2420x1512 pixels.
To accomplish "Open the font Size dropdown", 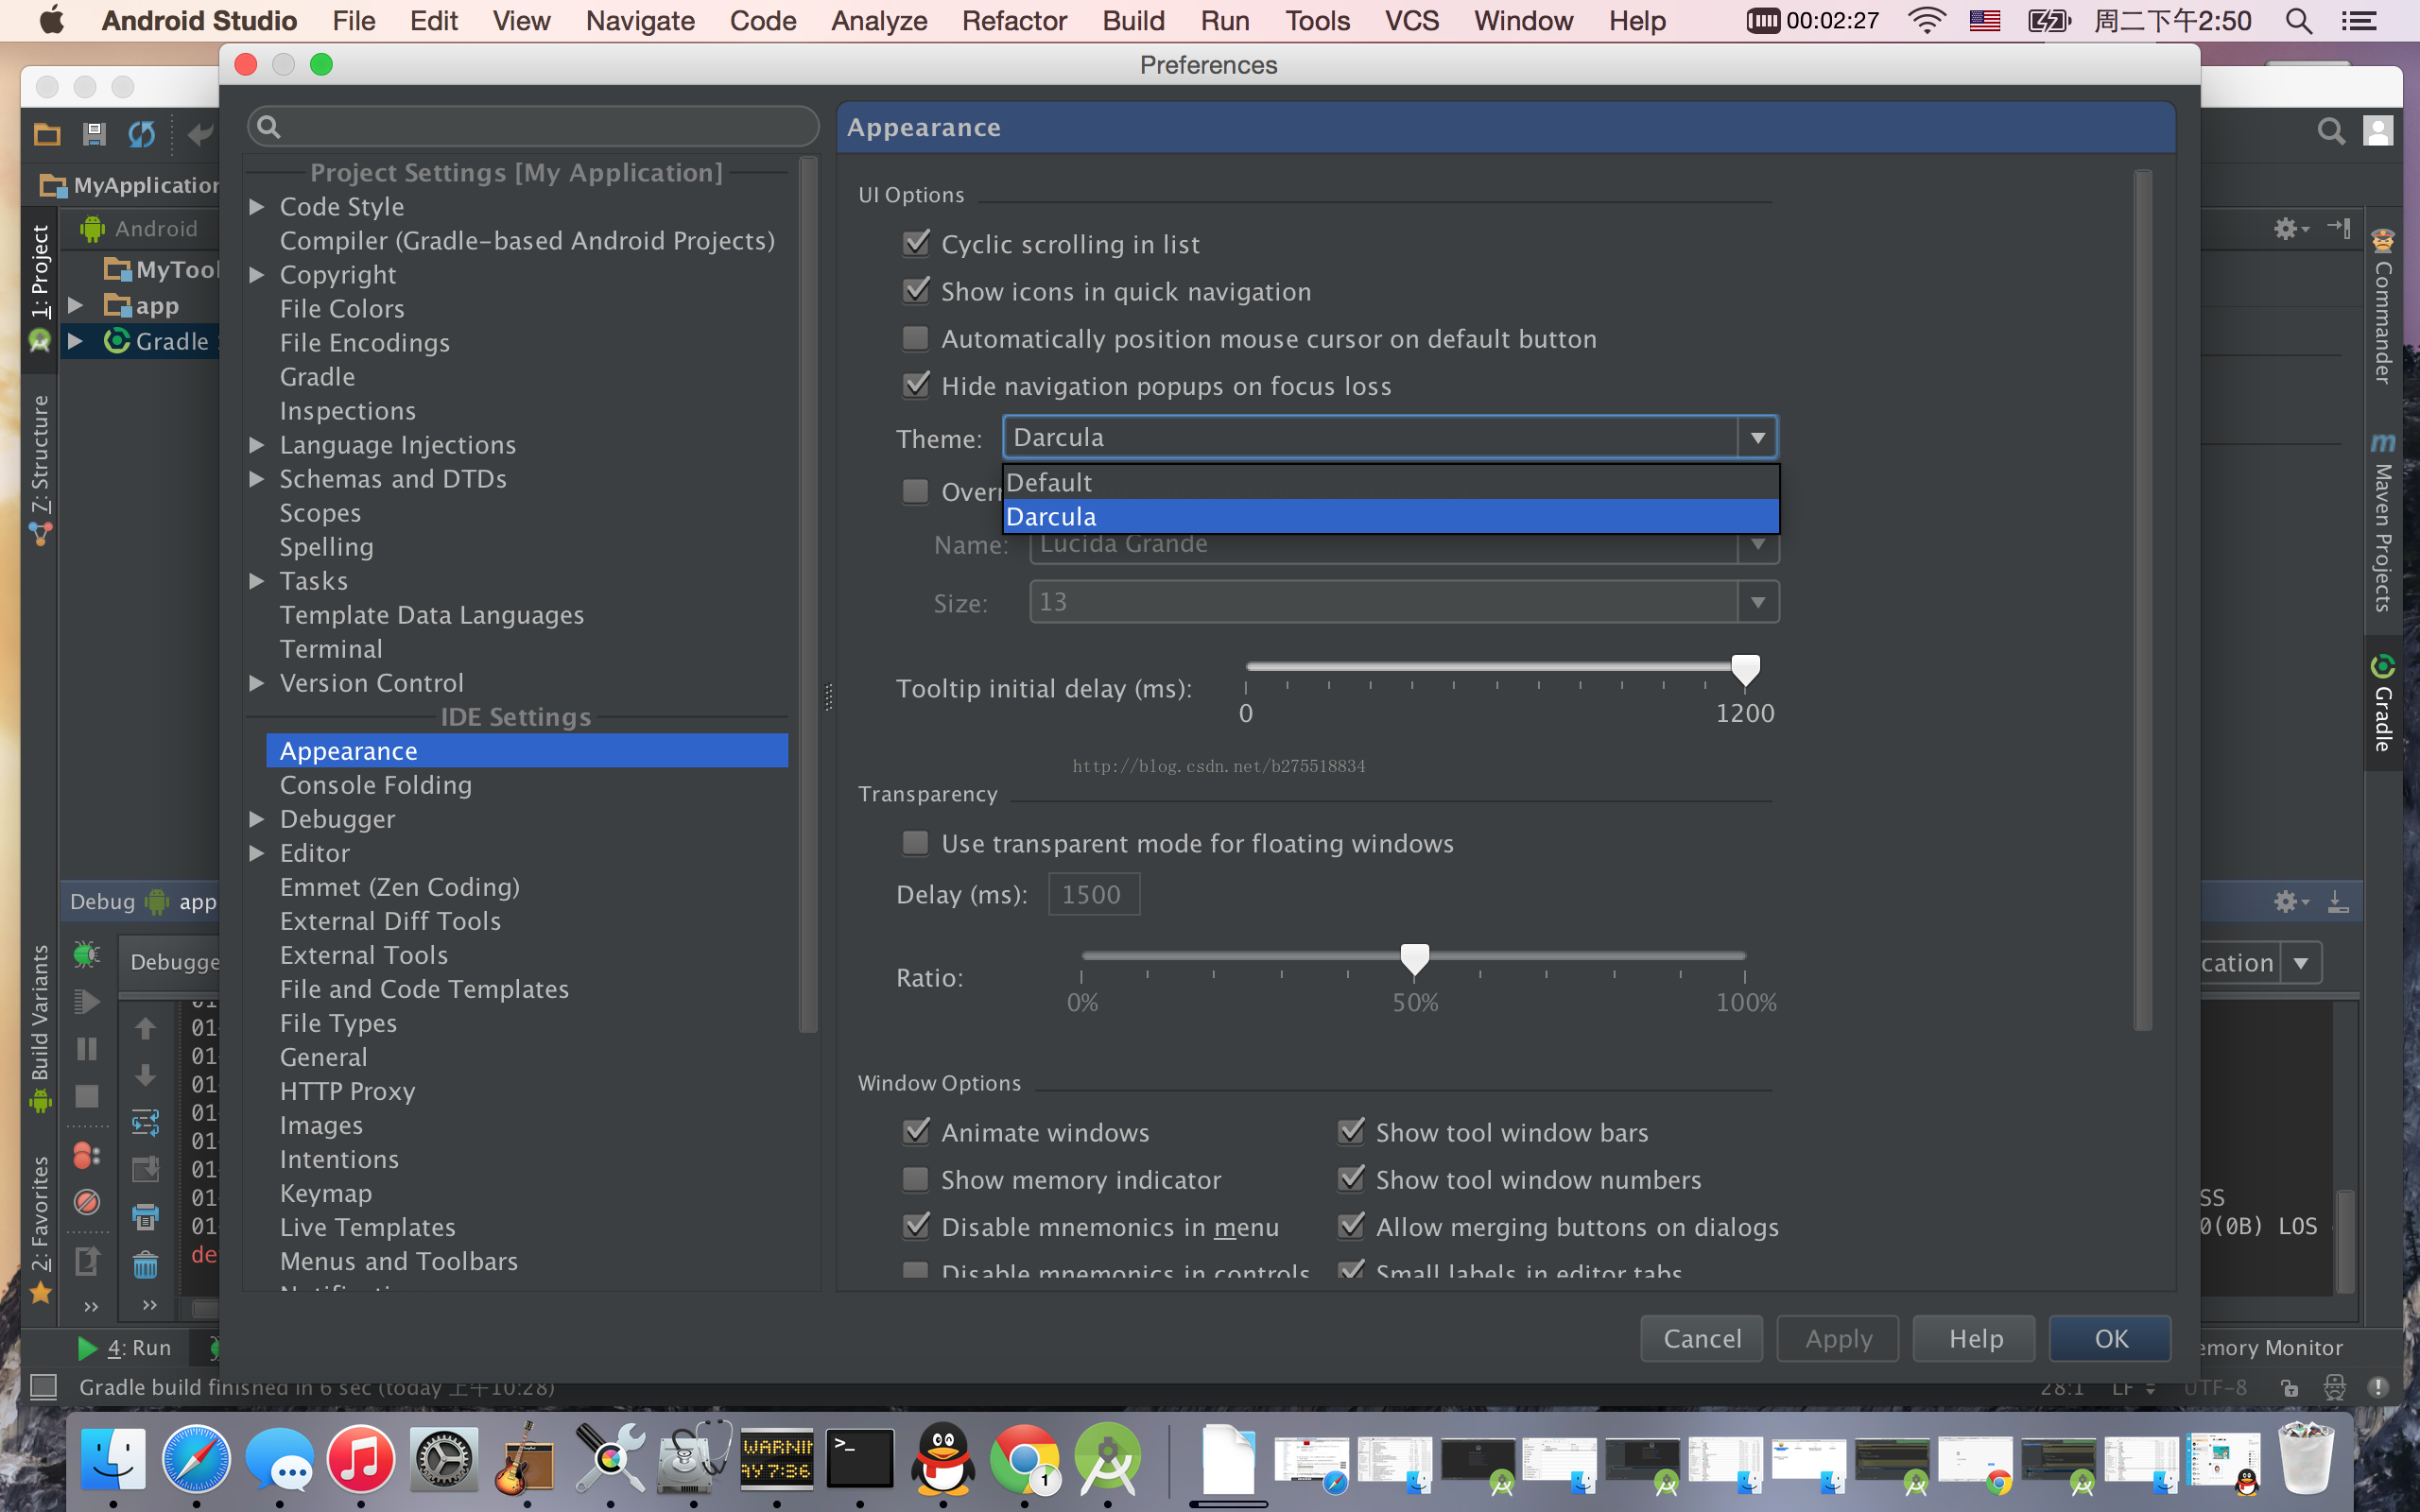I will point(1757,602).
